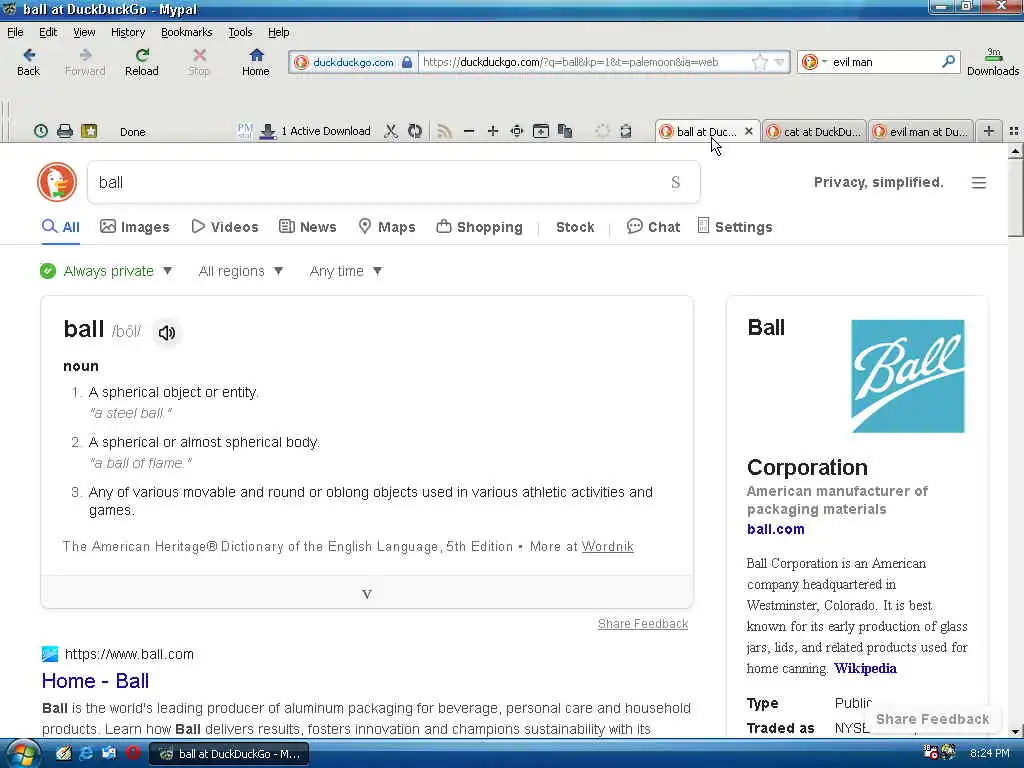Open the View menu

click(x=84, y=32)
